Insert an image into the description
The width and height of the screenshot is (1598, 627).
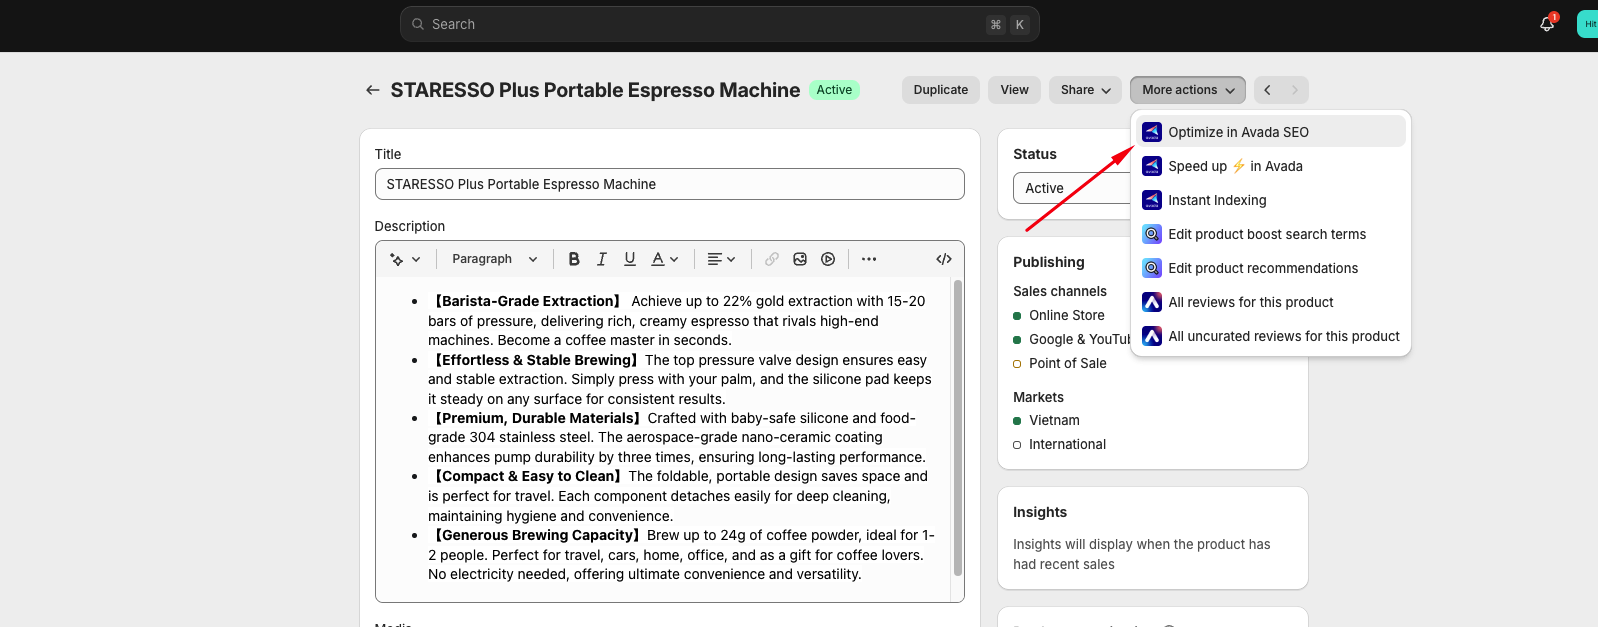[800, 259]
